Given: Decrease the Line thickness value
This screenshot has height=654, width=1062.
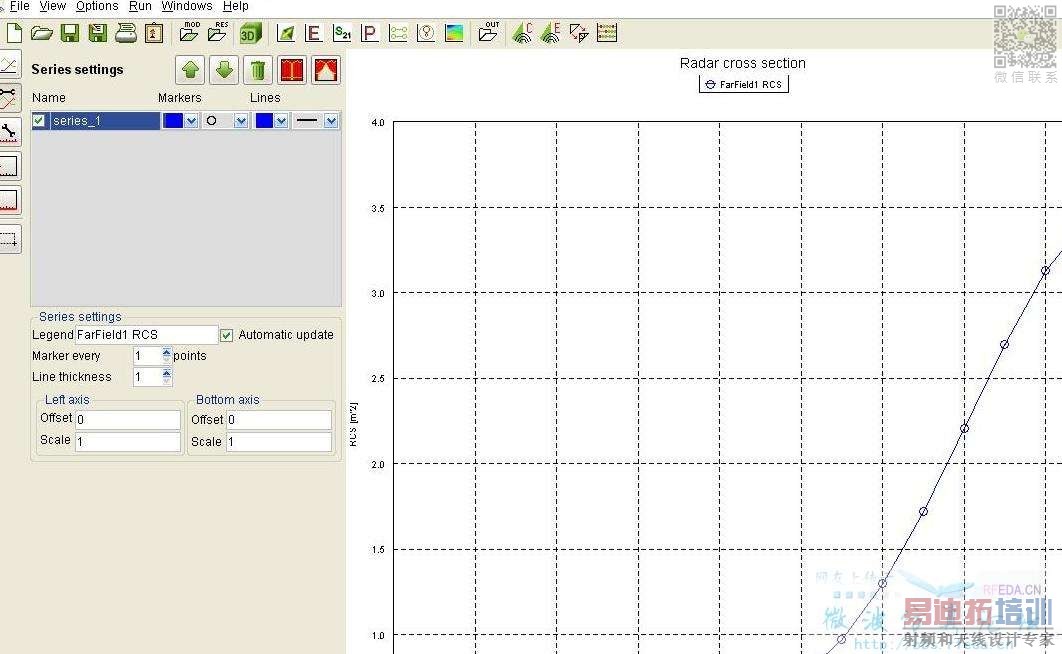Looking at the screenshot, I should click(167, 381).
